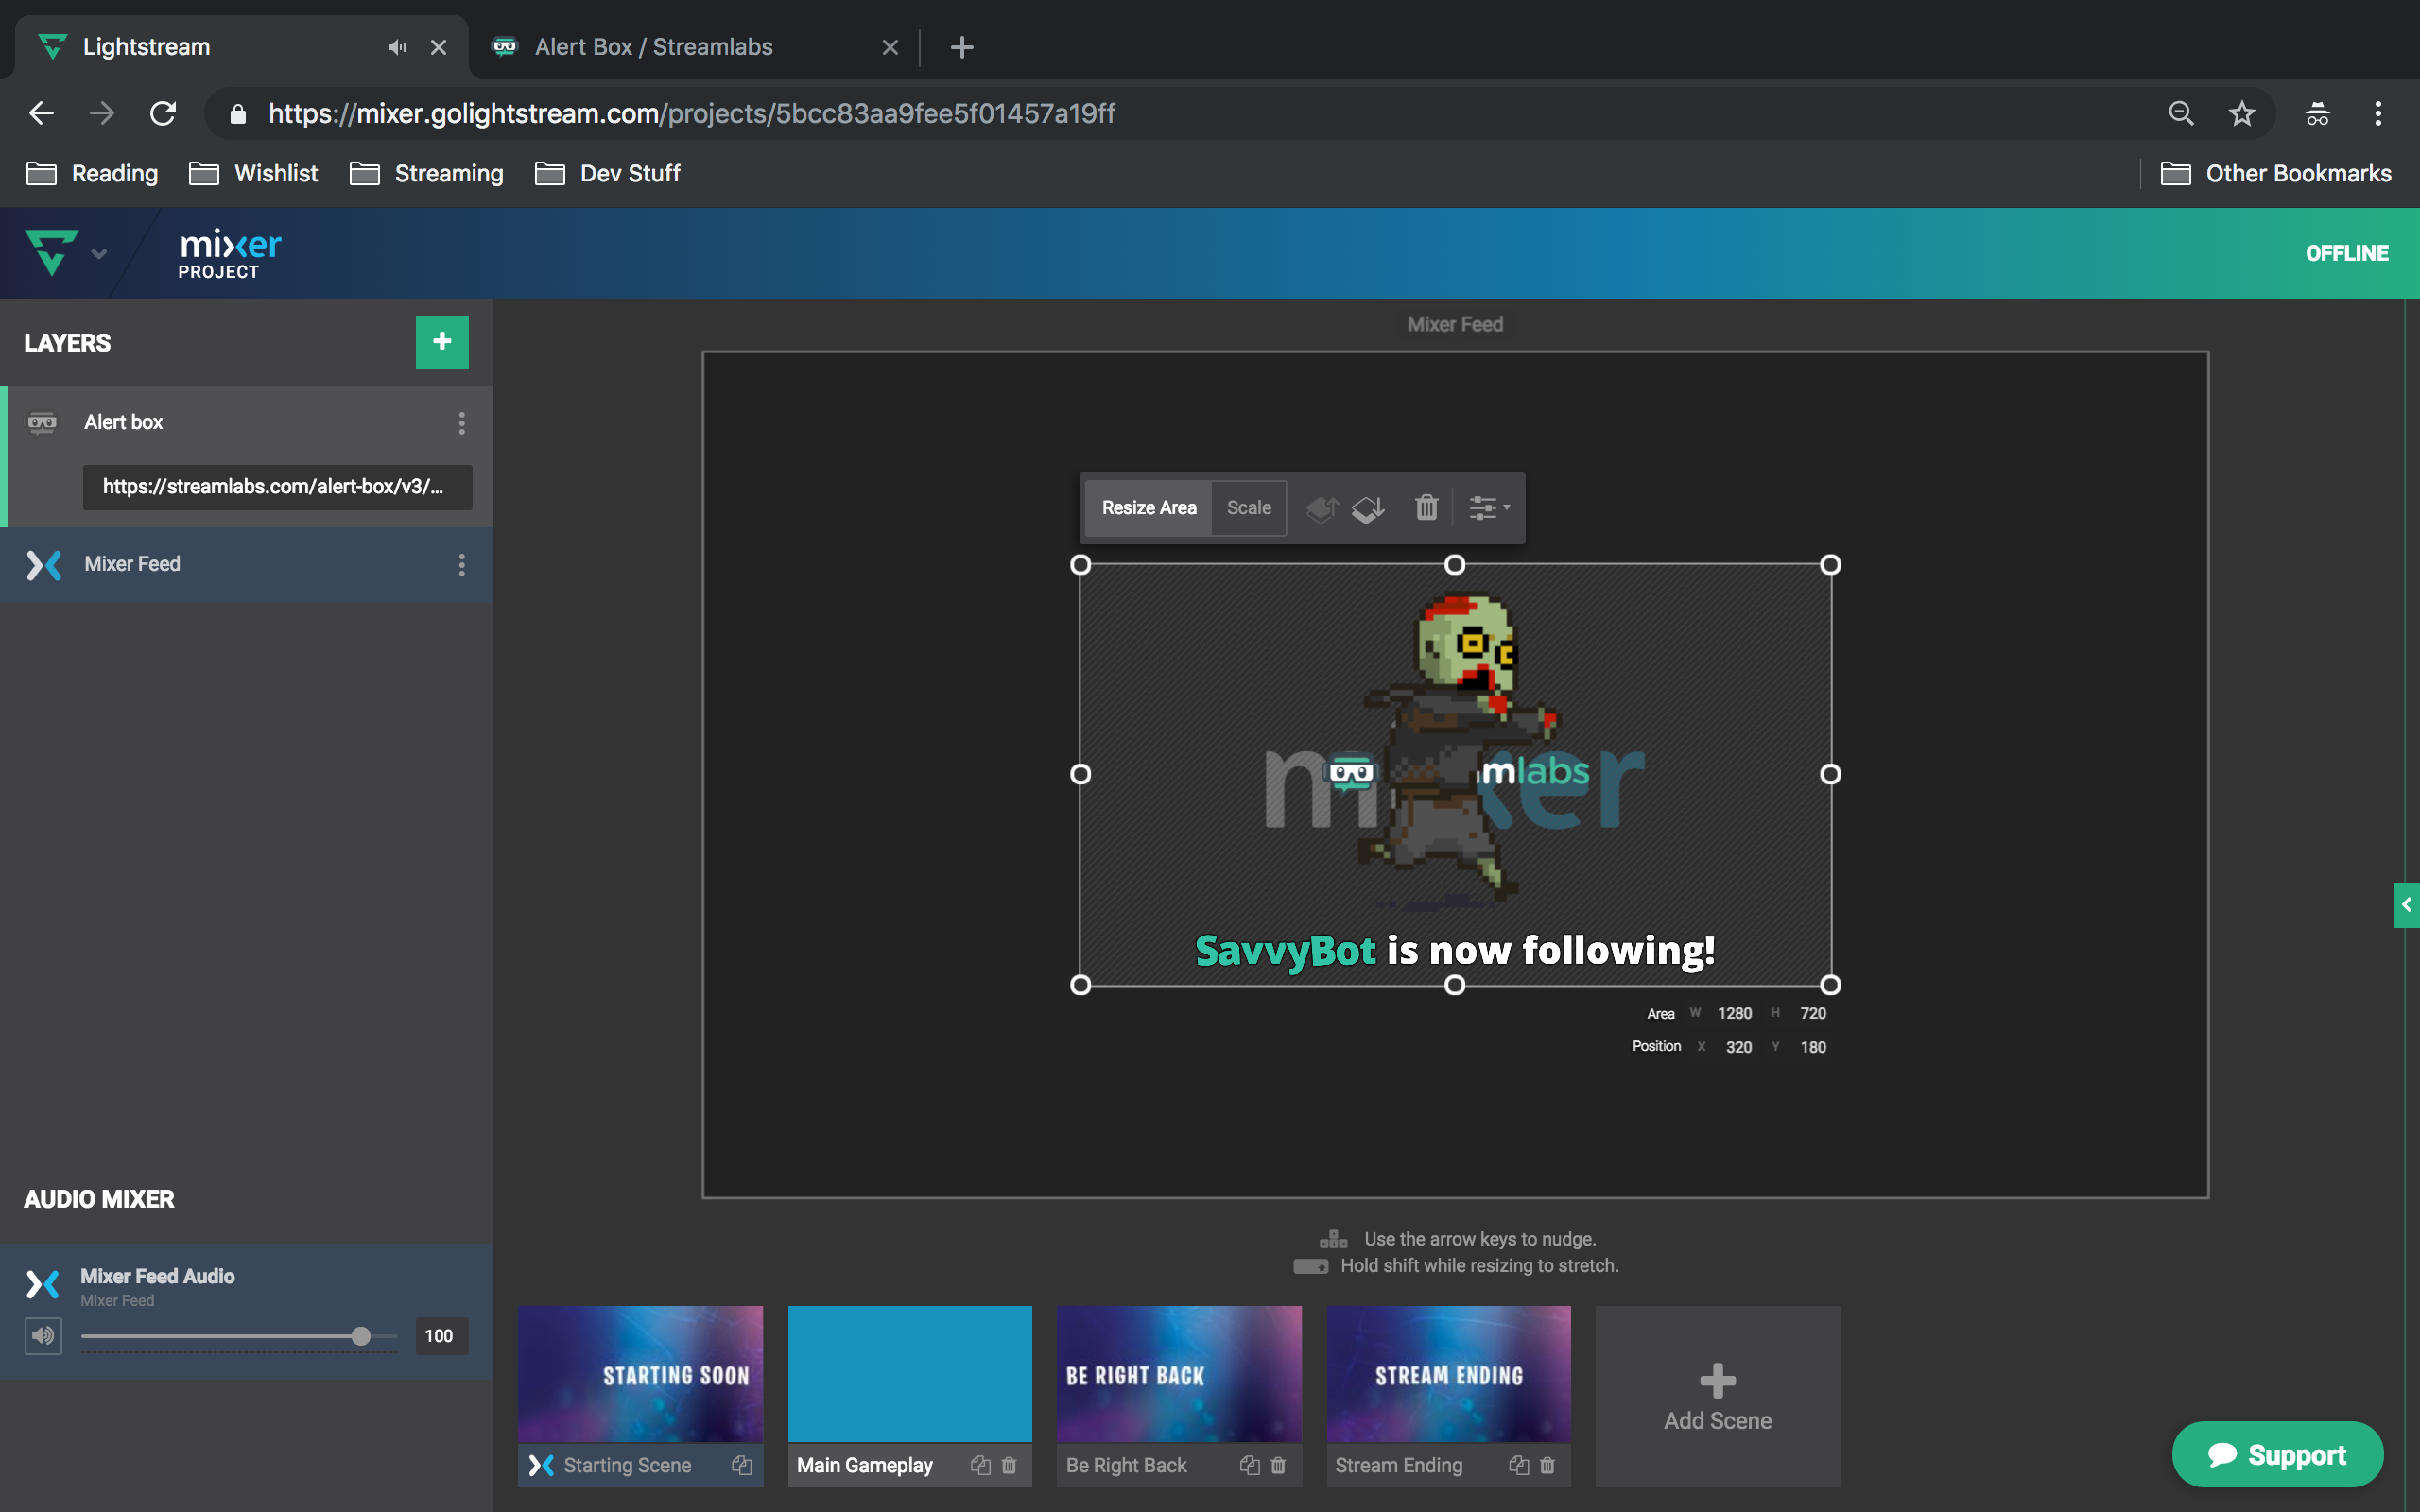Collapse the right panel with the arrow
This screenshot has width=2420, height=1512.
[2406, 905]
